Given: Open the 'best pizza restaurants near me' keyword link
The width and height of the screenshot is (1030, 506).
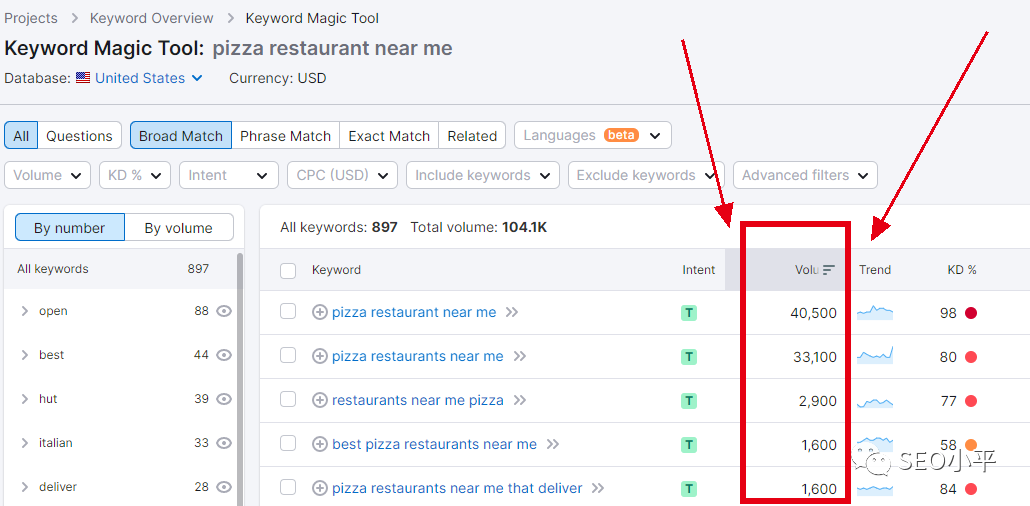Looking at the screenshot, I should tap(434, 444).
